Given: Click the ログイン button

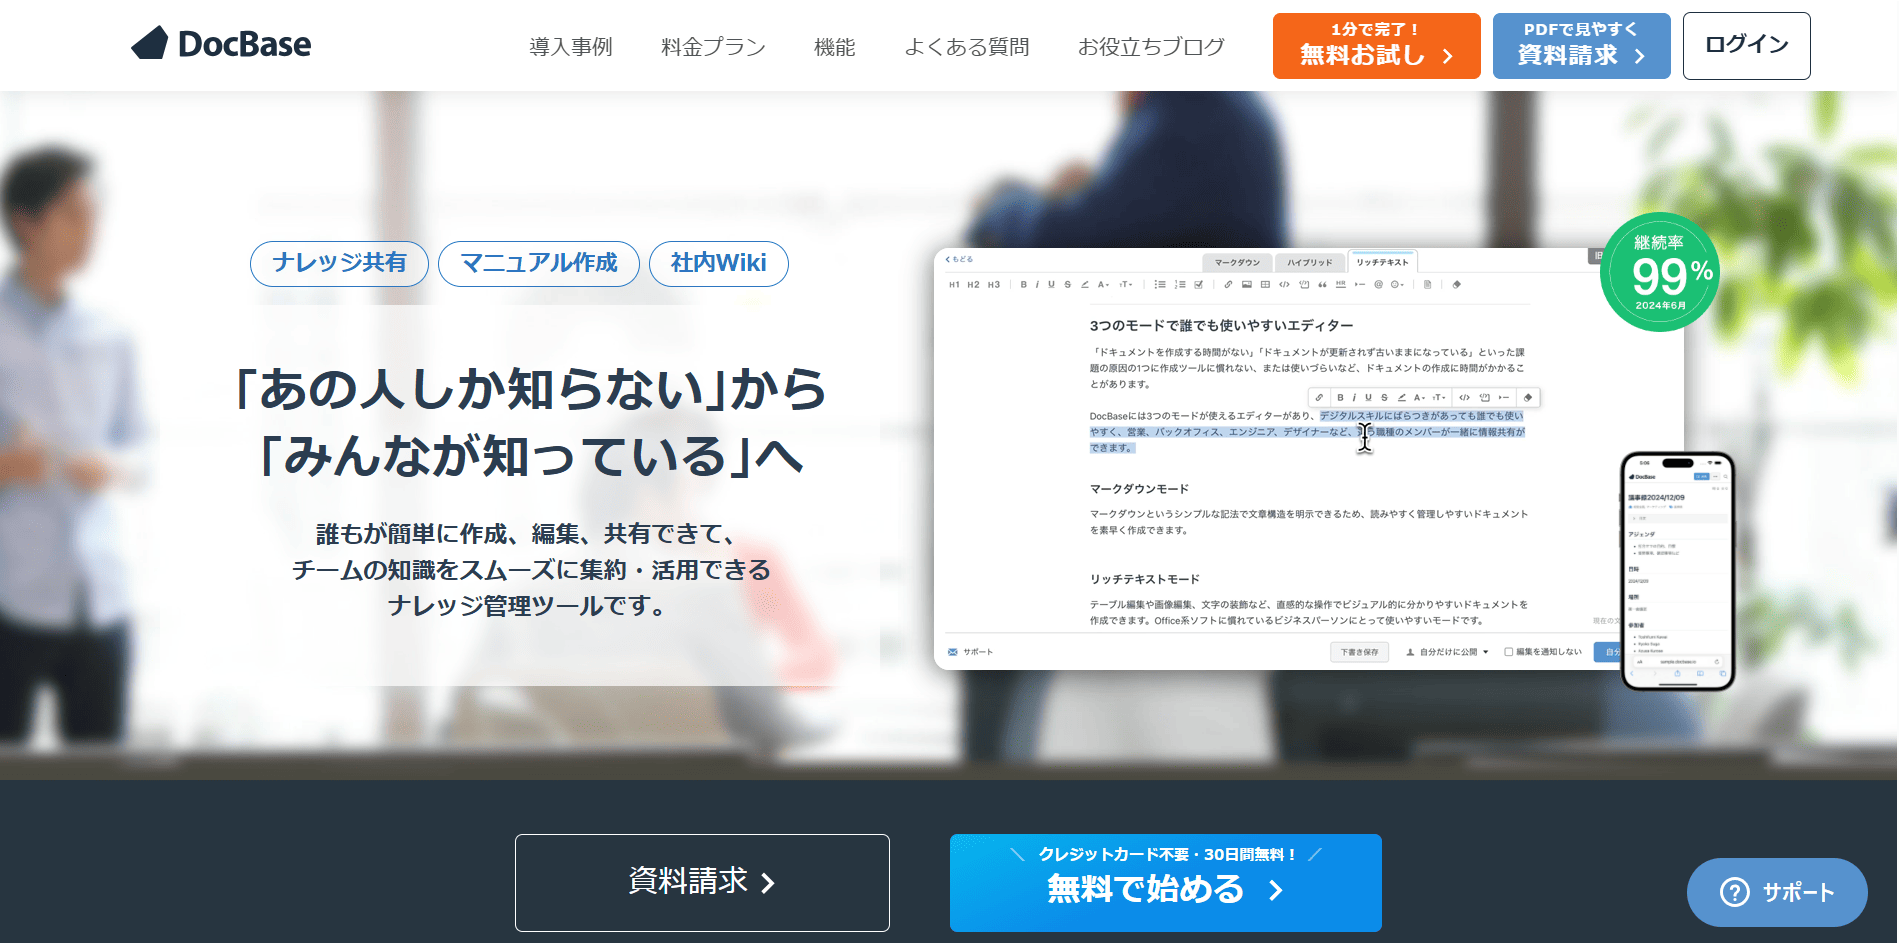Looking at the screenshot, I should click(1746, 46).
